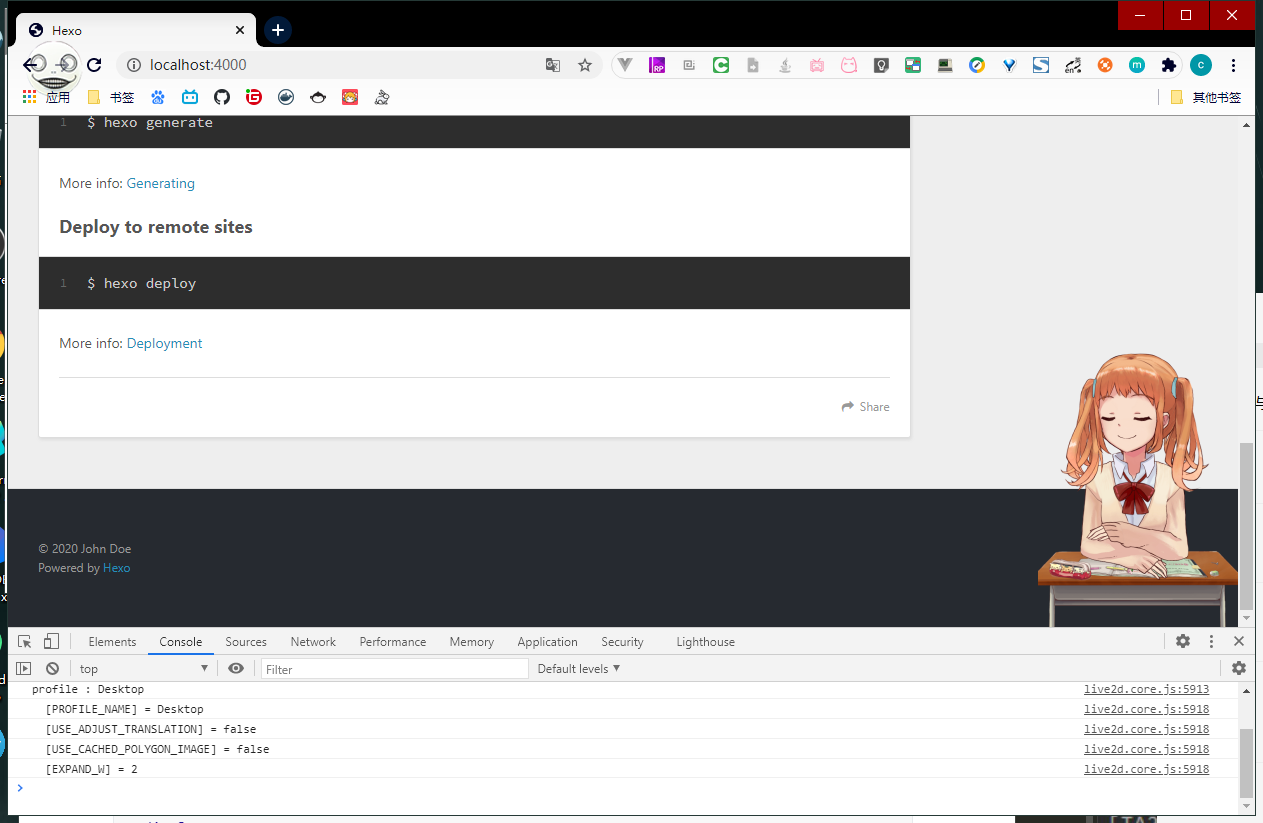The height and width of the screenshot is (823, 1263).
Task: Open the DevTools main settings gear
Action: click(1183, 642)
